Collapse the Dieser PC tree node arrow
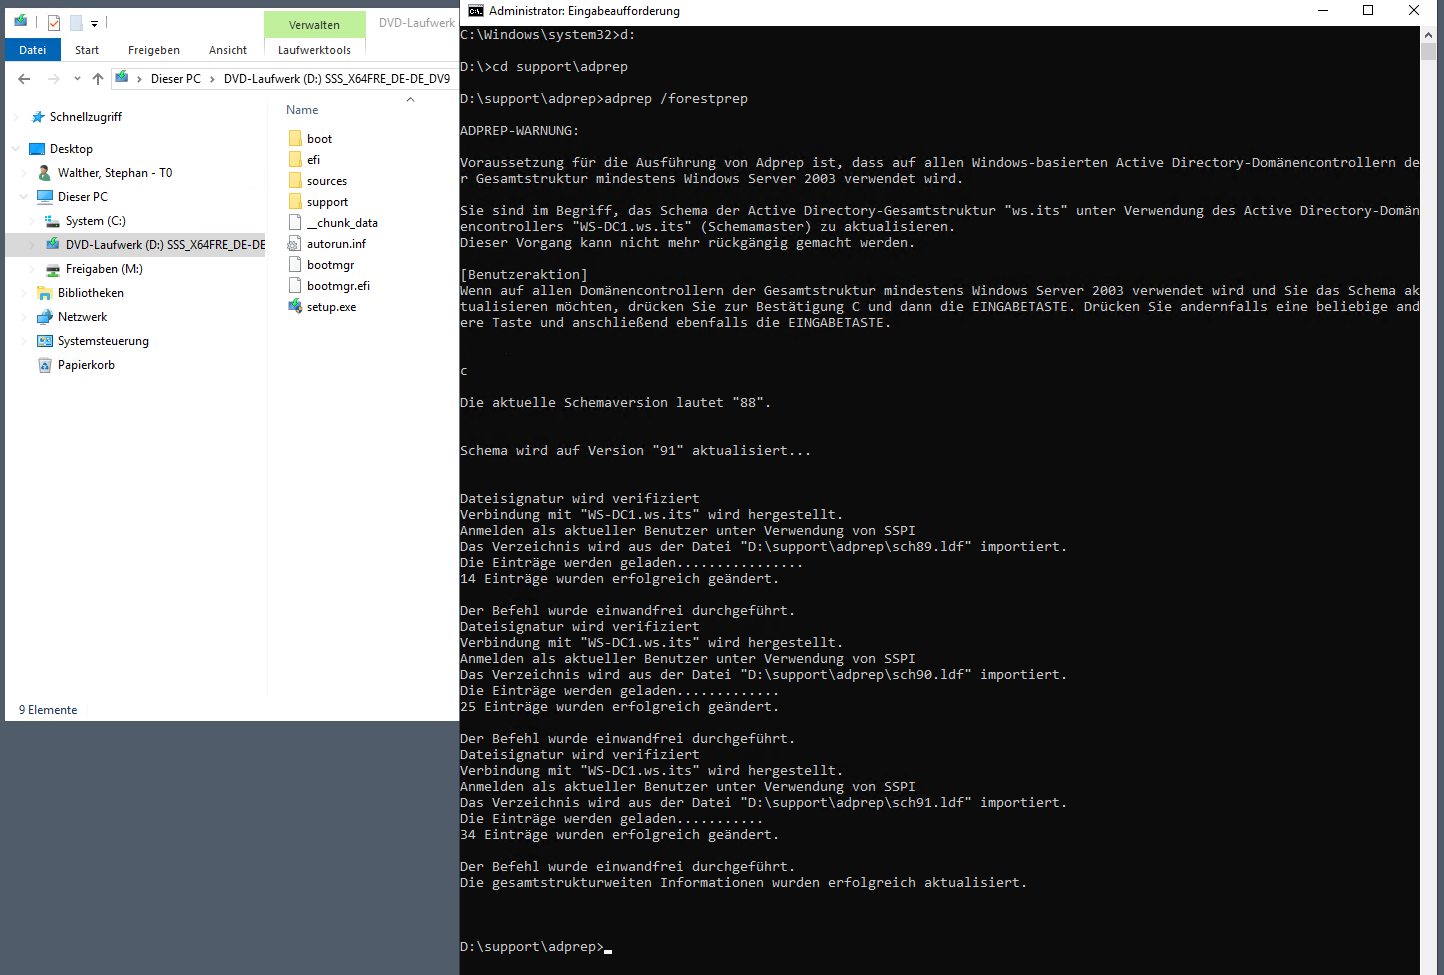This screenshot has width=1444, height=975. [x=24, y=197]
